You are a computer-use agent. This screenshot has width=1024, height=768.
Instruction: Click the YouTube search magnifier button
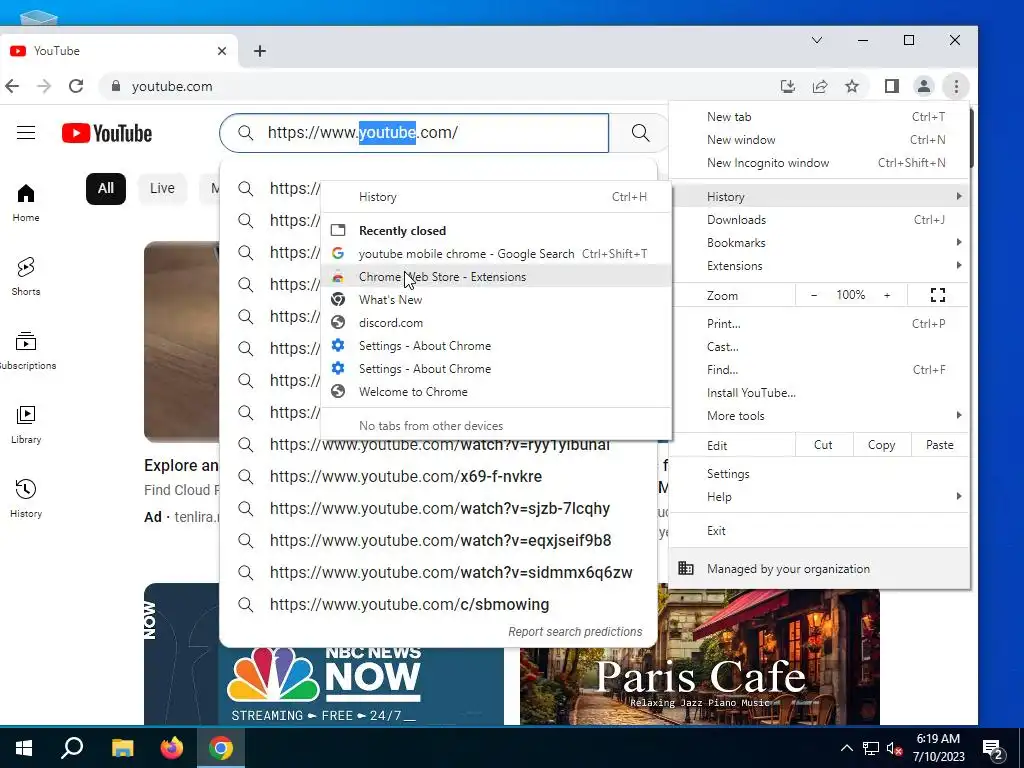click(x=640, y=133)
